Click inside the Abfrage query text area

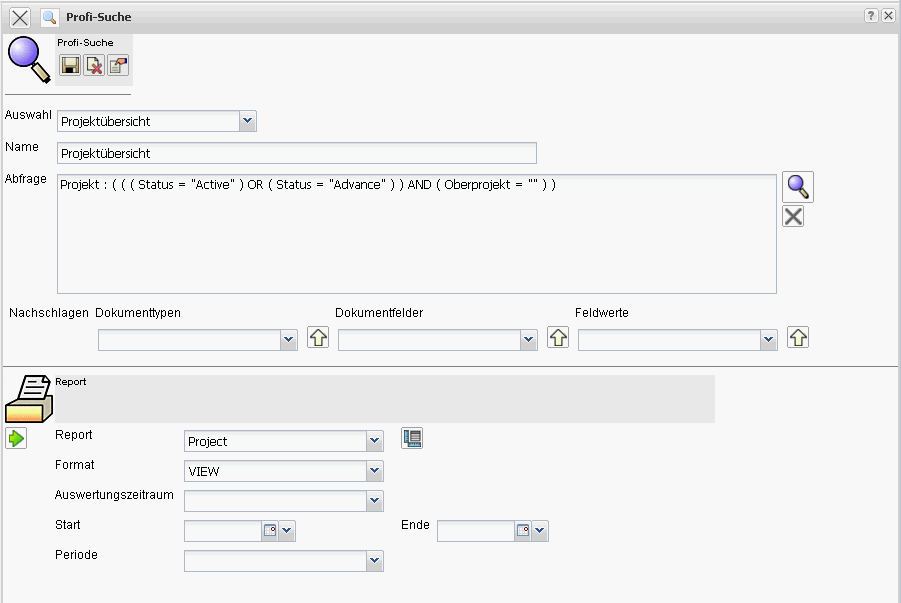coord(416,240)
